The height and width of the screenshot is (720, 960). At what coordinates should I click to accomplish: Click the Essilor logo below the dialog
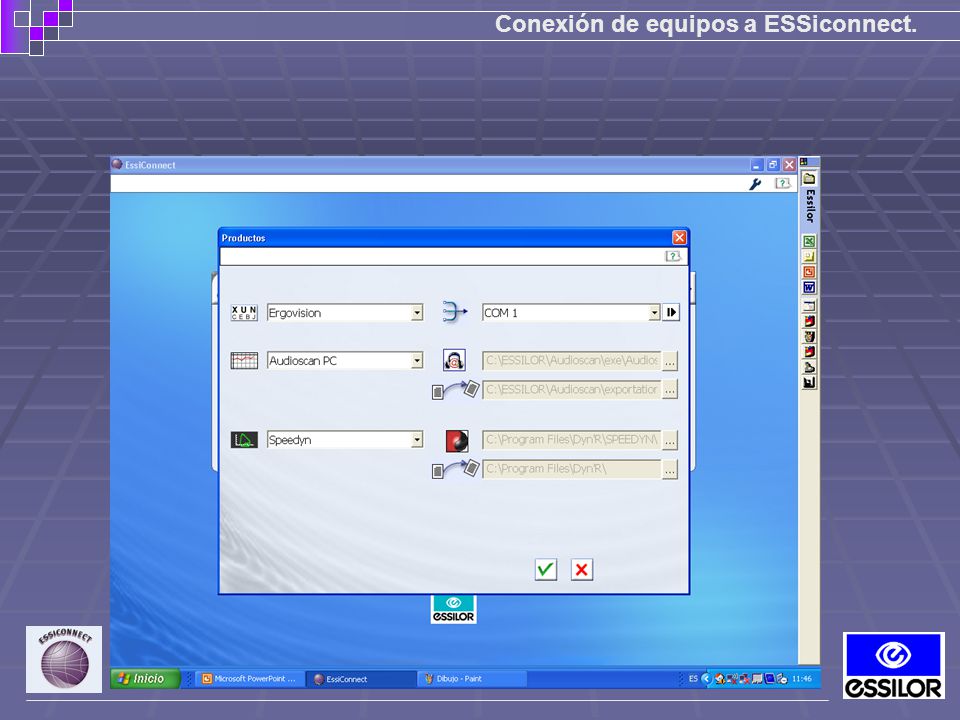click(453, 609)
